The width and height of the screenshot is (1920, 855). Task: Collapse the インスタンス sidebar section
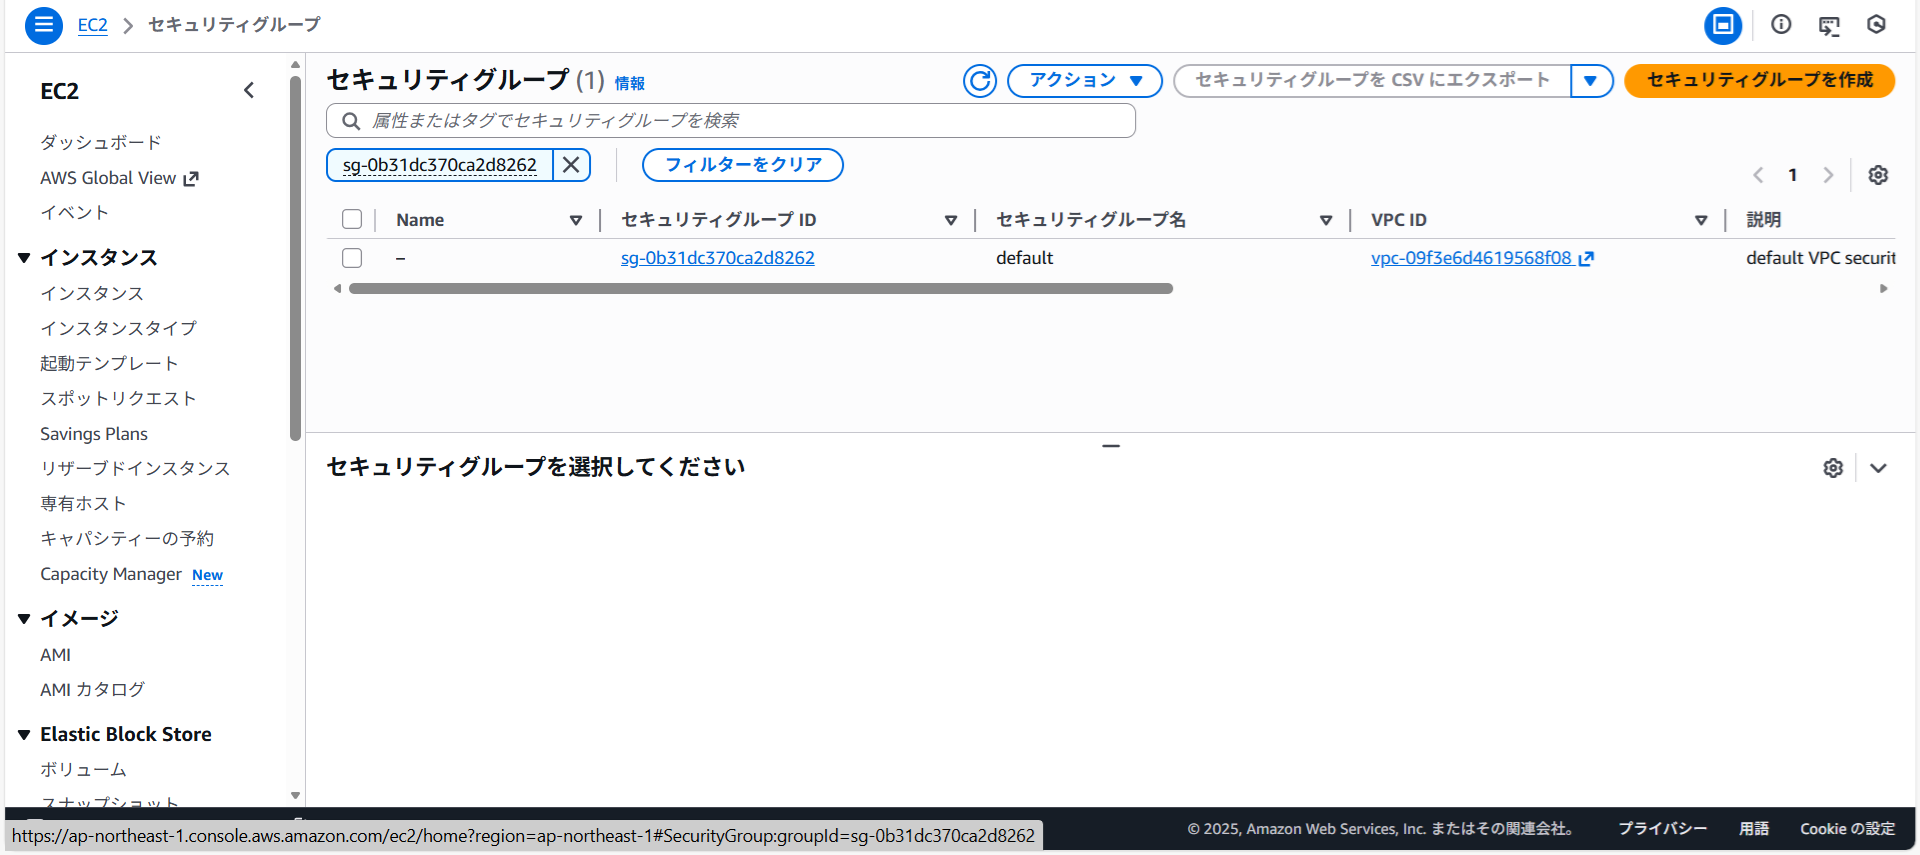tap(24, 258)
